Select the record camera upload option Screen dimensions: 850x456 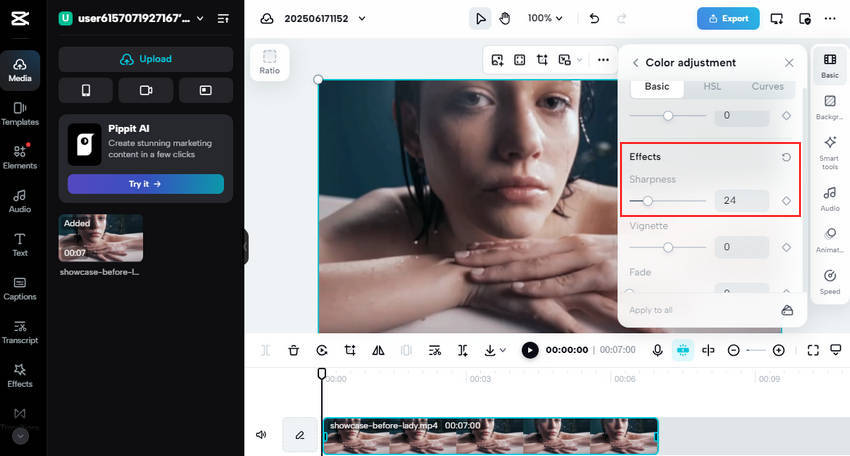[146, 90]
